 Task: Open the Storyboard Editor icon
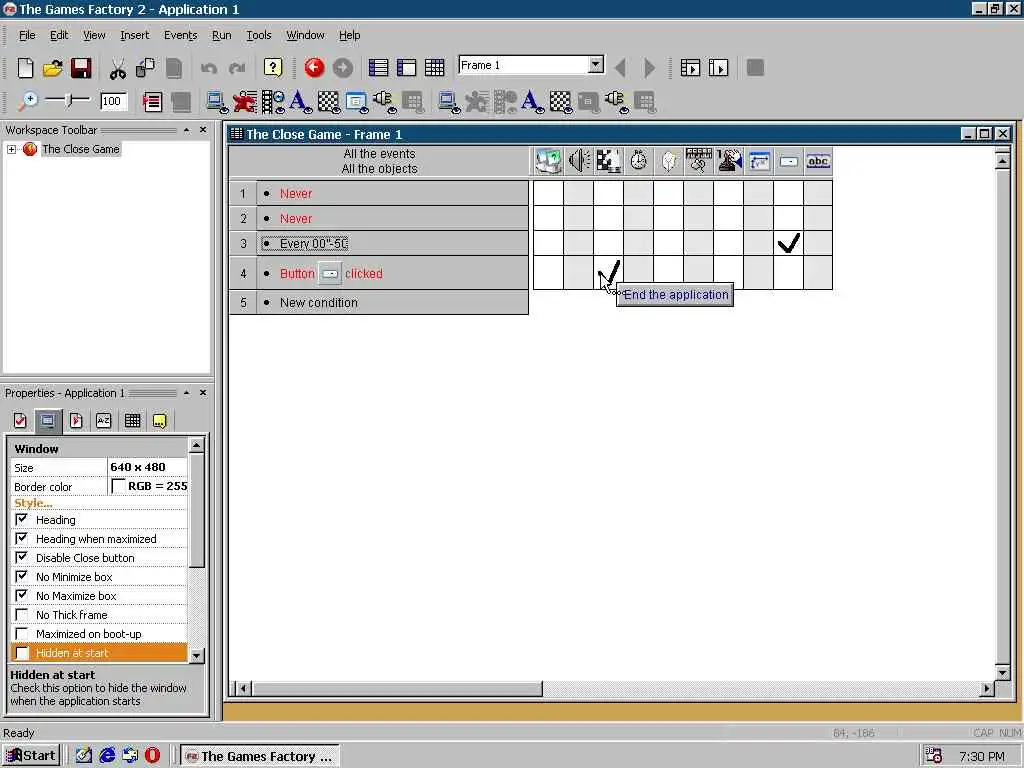point(378,67)
